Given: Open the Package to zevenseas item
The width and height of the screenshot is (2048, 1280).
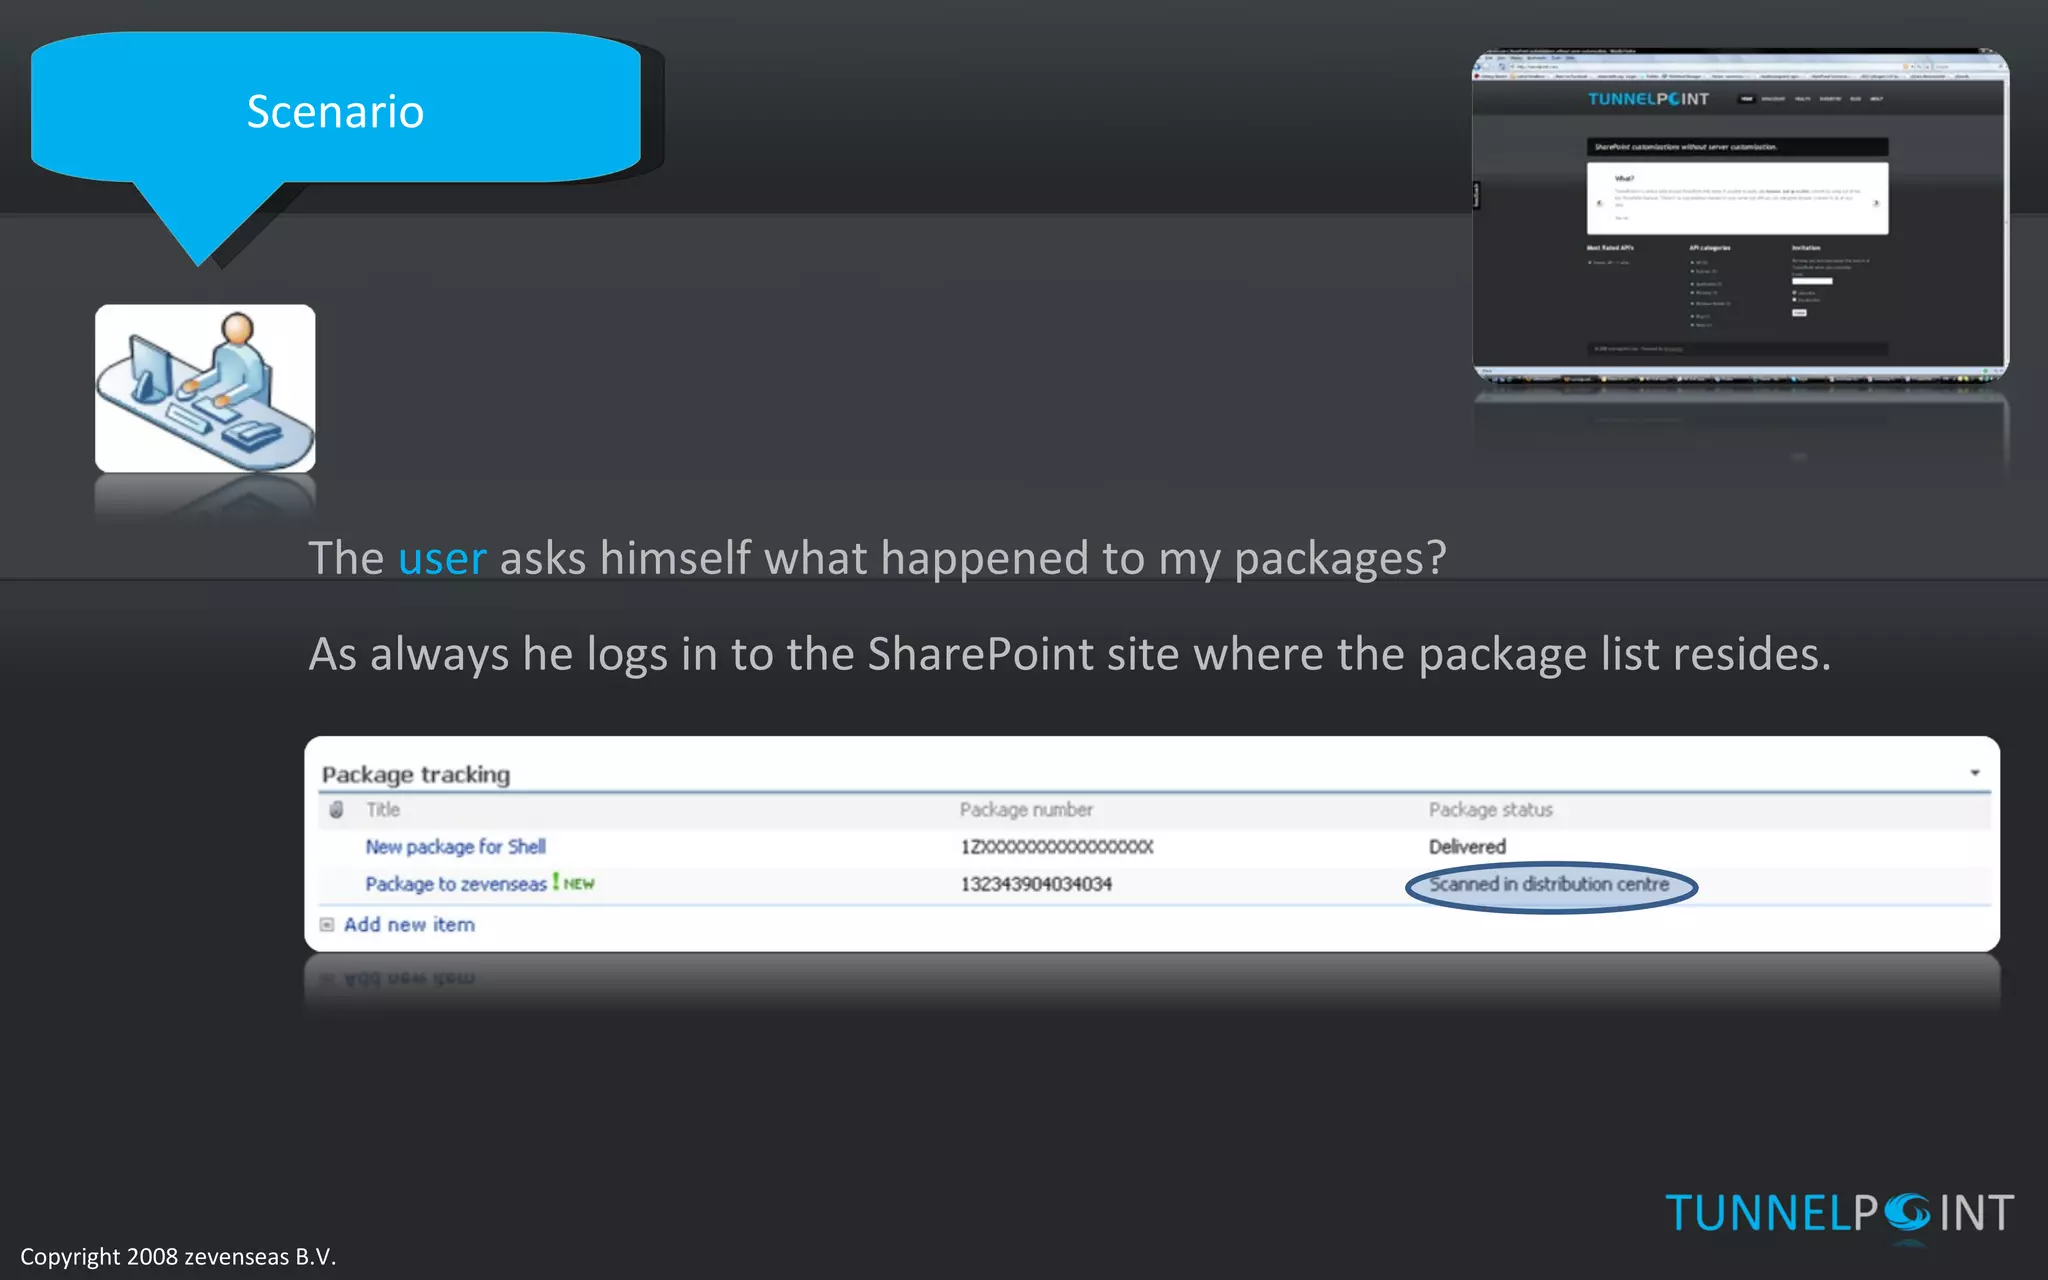Looking at the screenshot, I should point(455,884).
